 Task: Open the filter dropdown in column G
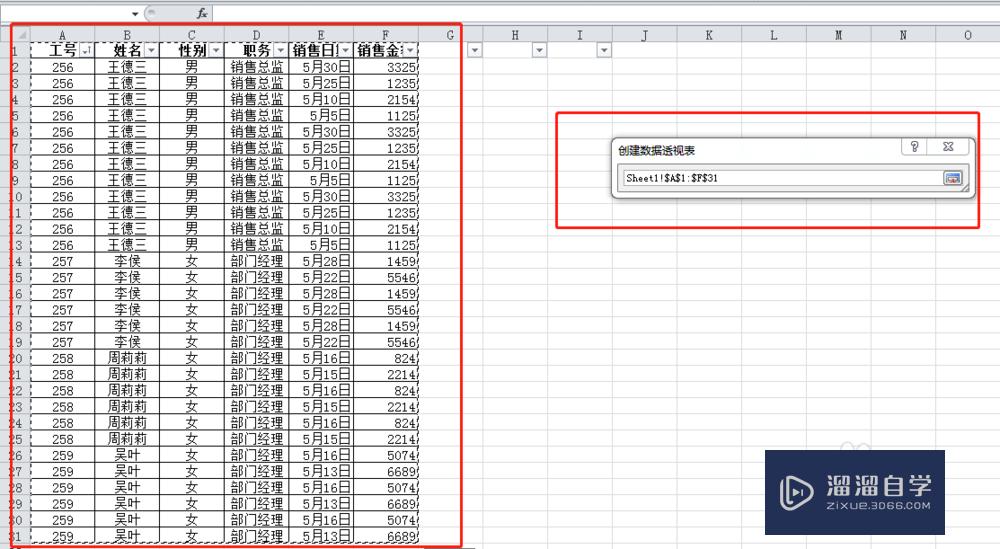475,50
